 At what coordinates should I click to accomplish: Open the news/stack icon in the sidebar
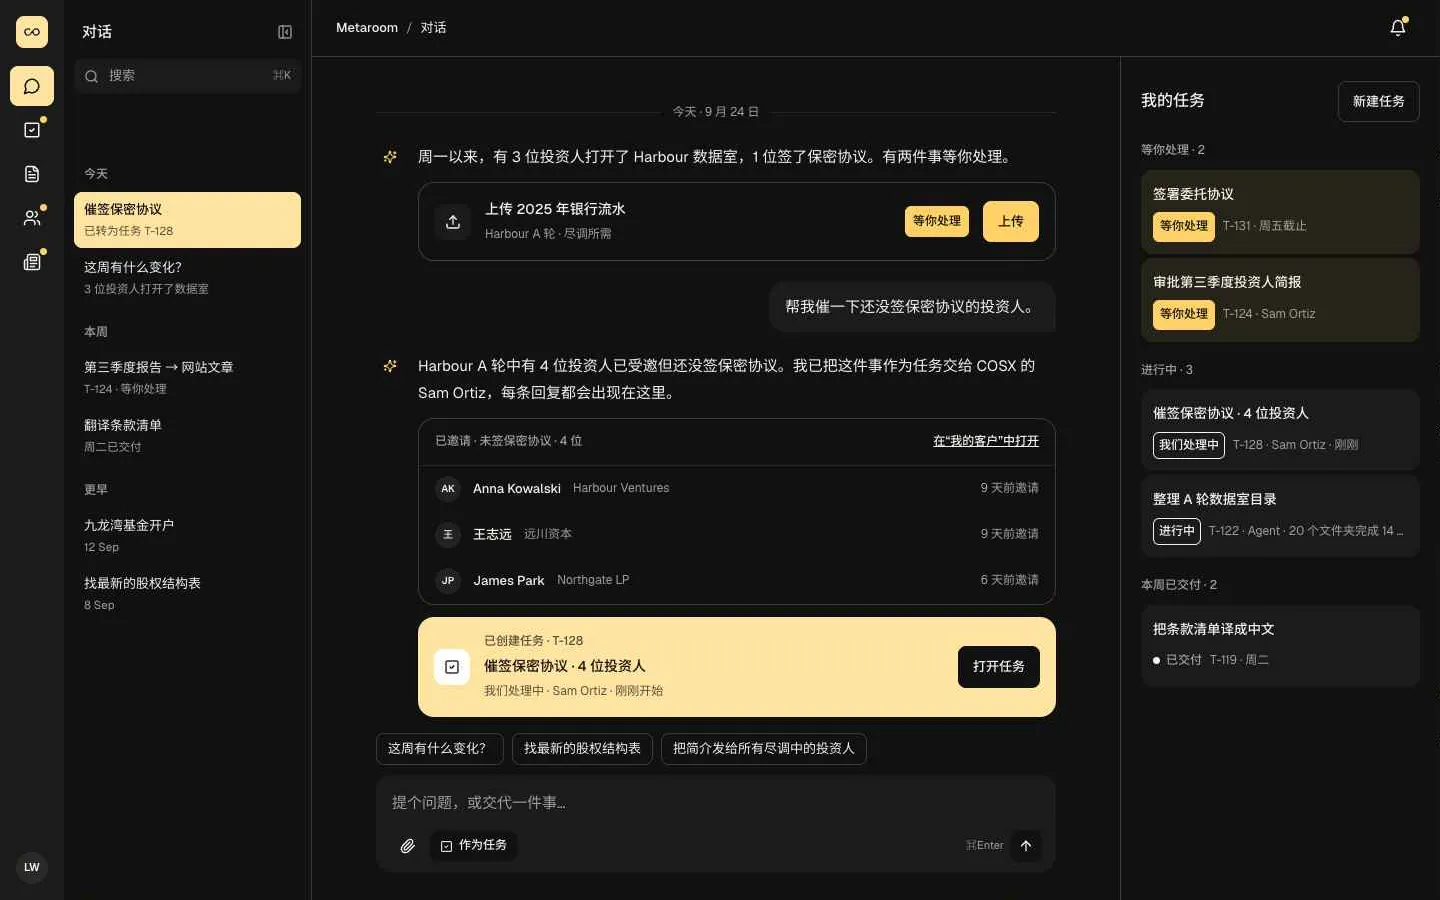[x=32, y=262]
